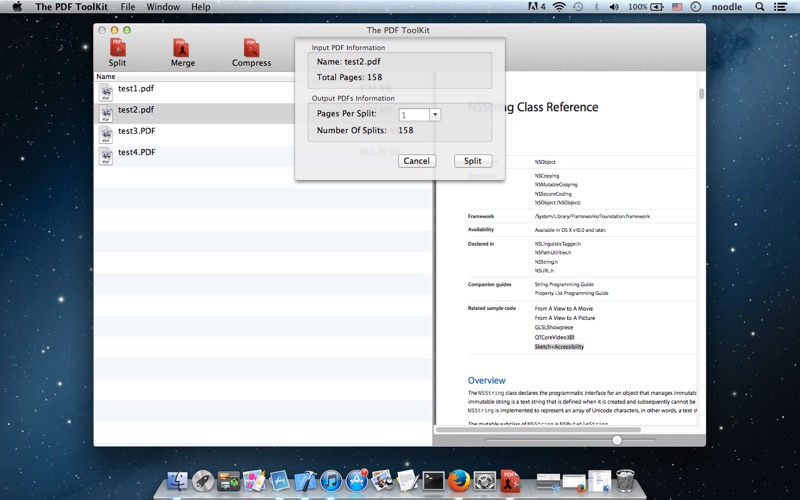Open the volume menu bar icon
Screen dimensions: 800x500
[x=614, y=7]
